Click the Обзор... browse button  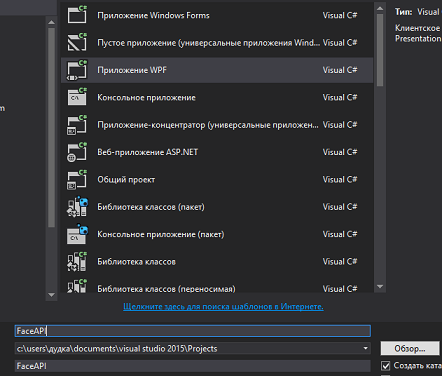click(x=410, y=349)
